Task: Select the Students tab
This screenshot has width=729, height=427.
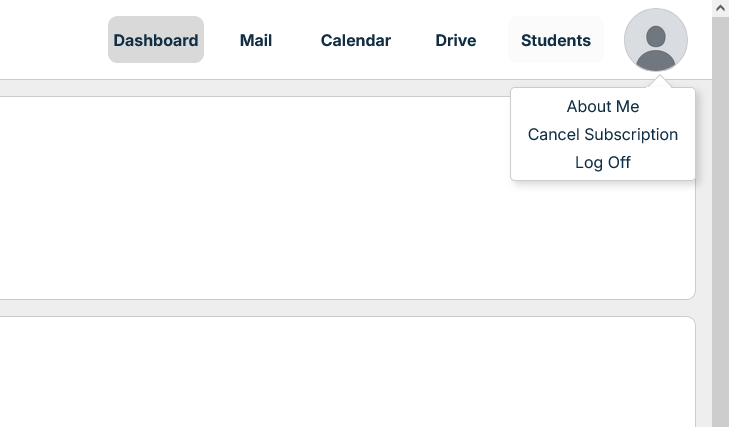Action: click(x=556, y=40)
